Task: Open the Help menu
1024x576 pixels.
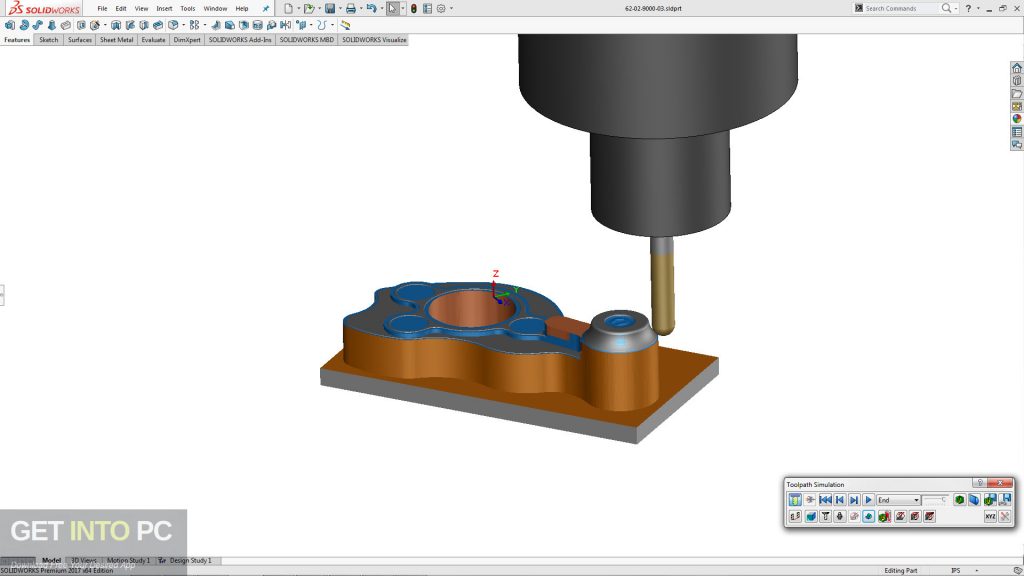Action: click(x=242, y=8)
